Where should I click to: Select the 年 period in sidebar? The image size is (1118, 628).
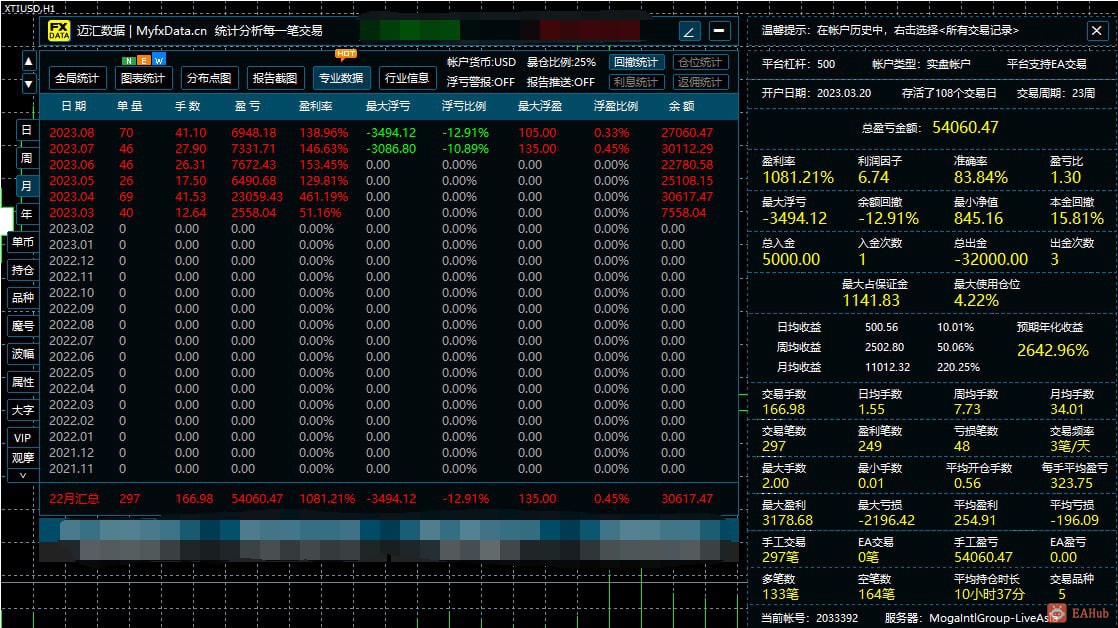[x=26, y=214]
